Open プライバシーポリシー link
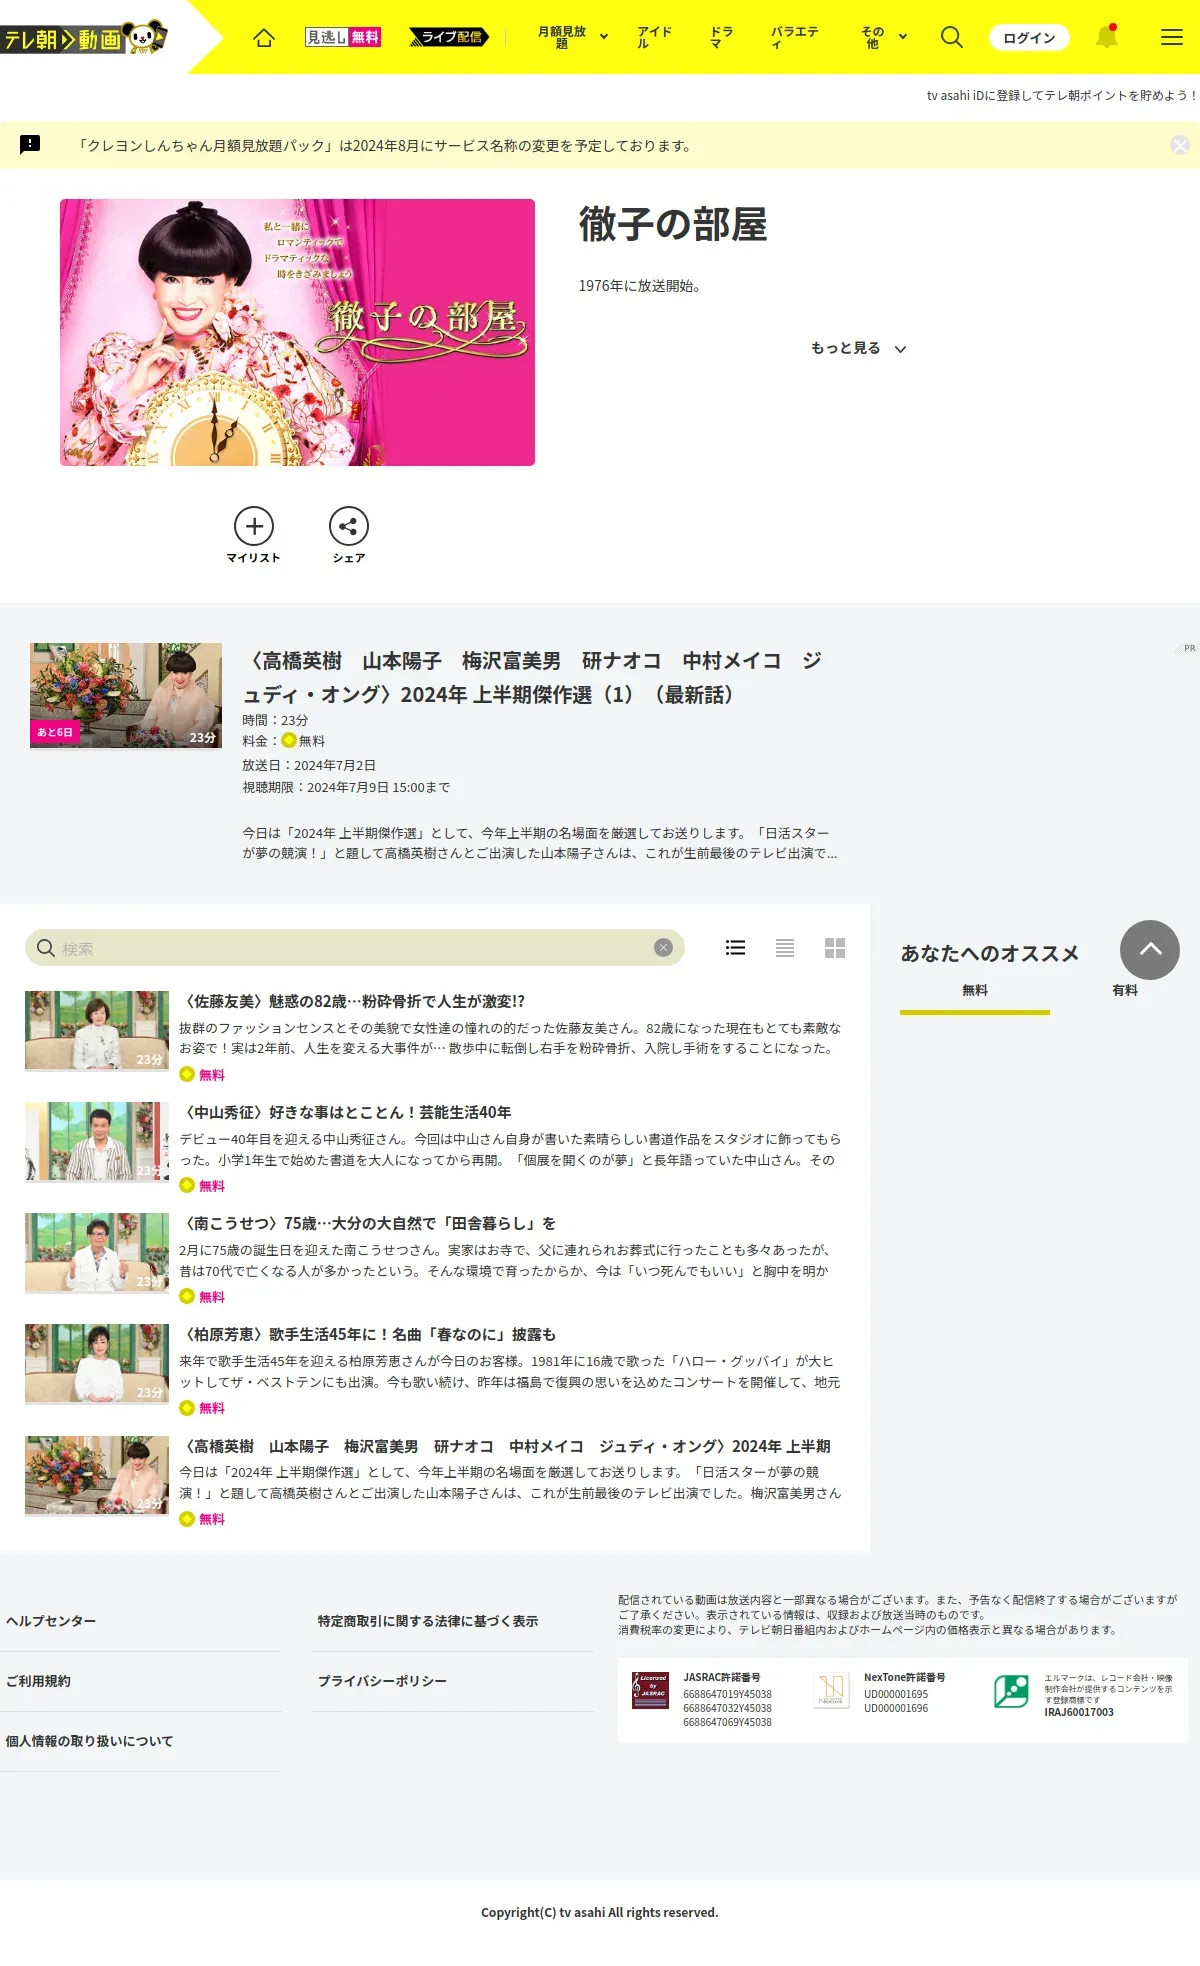This screenshot has height=1966, width=1200. pos(382,1681)
